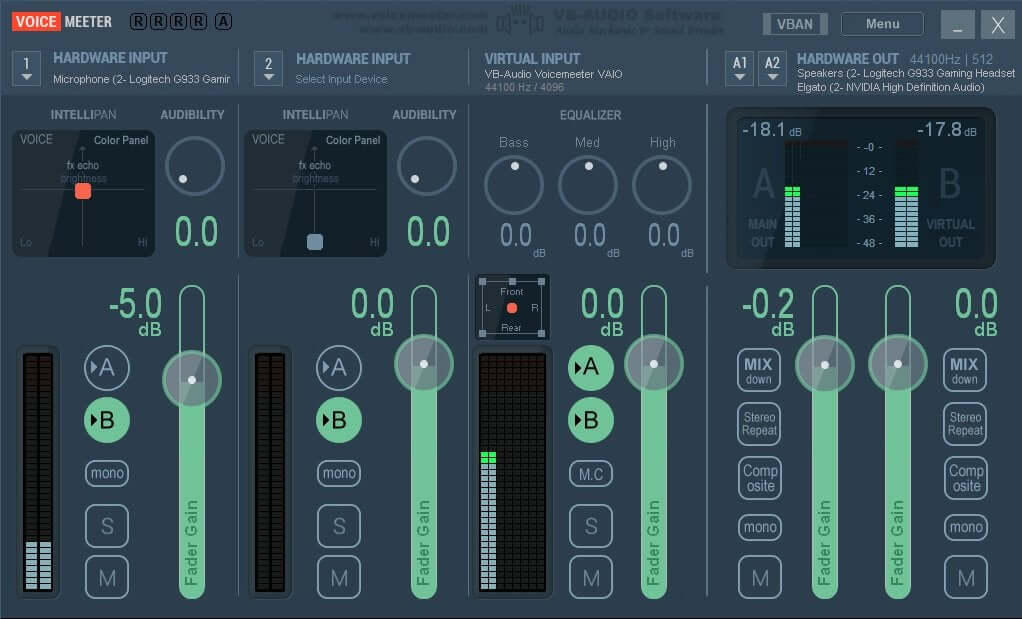This screenshot has height=619, width=1022.
Task: Mute bus A output
Action: (x=760, y=577)
